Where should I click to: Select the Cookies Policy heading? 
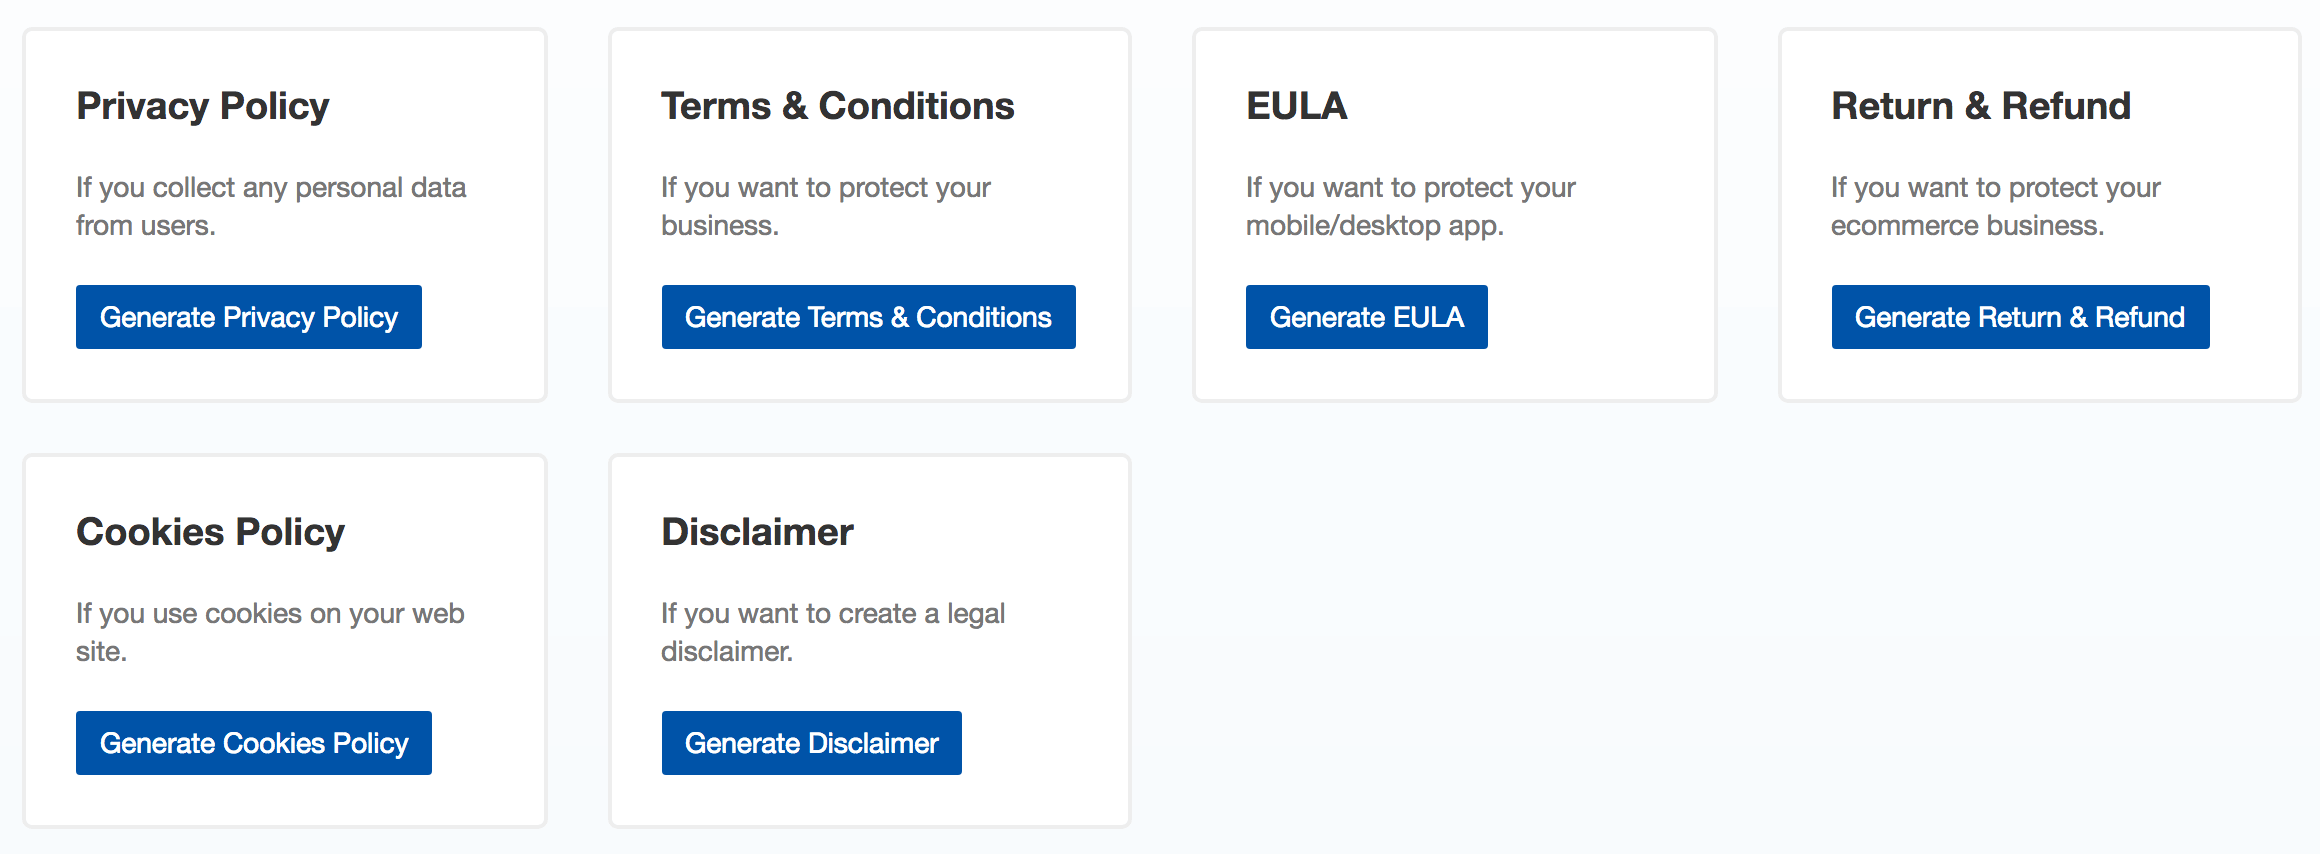click(210, 532)
